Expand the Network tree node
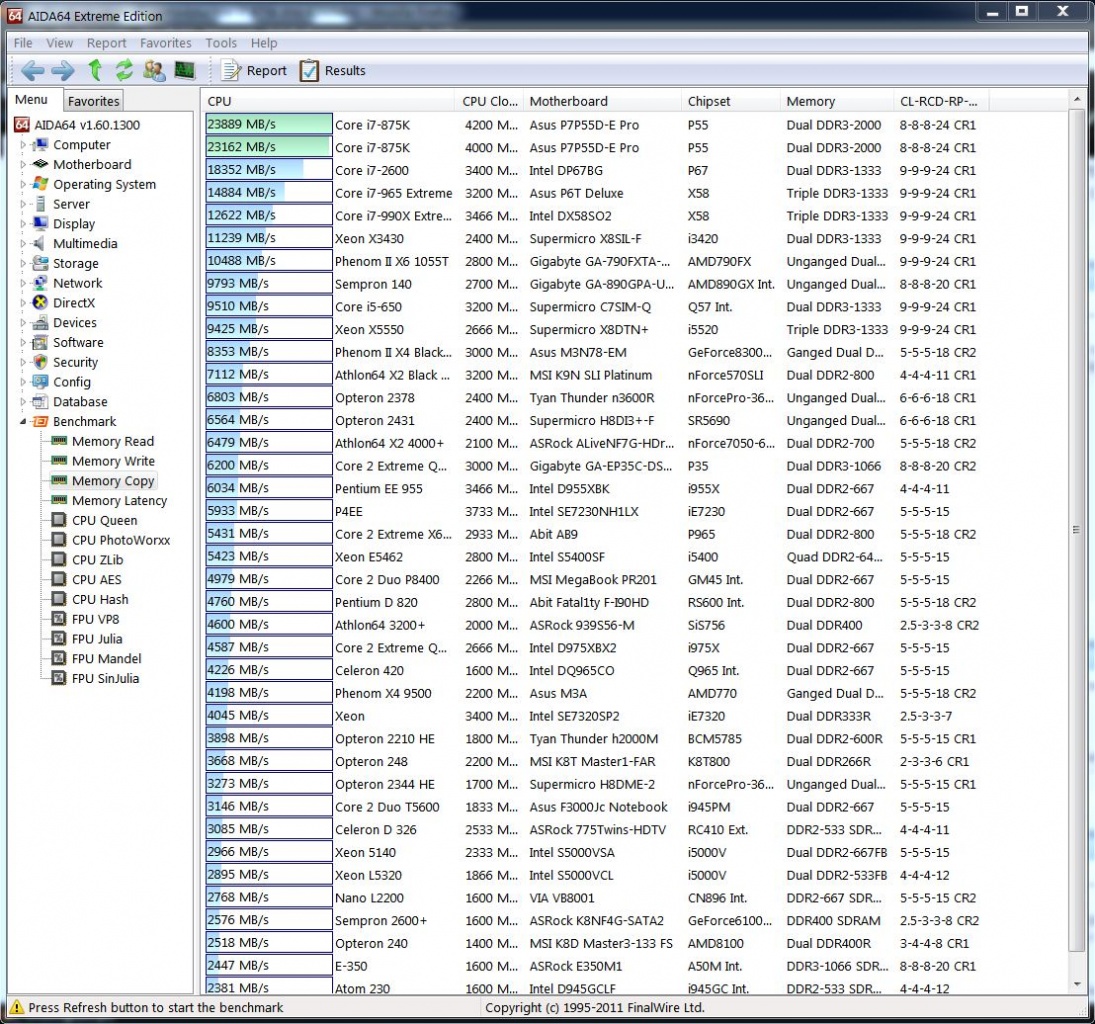 pos(23,283)
